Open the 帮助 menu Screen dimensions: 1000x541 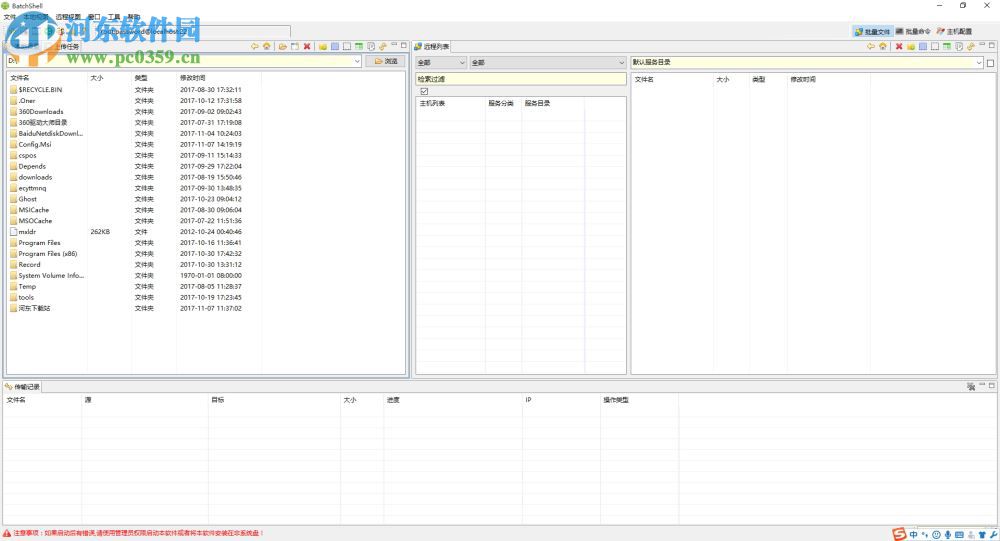[x=134, y=17]
